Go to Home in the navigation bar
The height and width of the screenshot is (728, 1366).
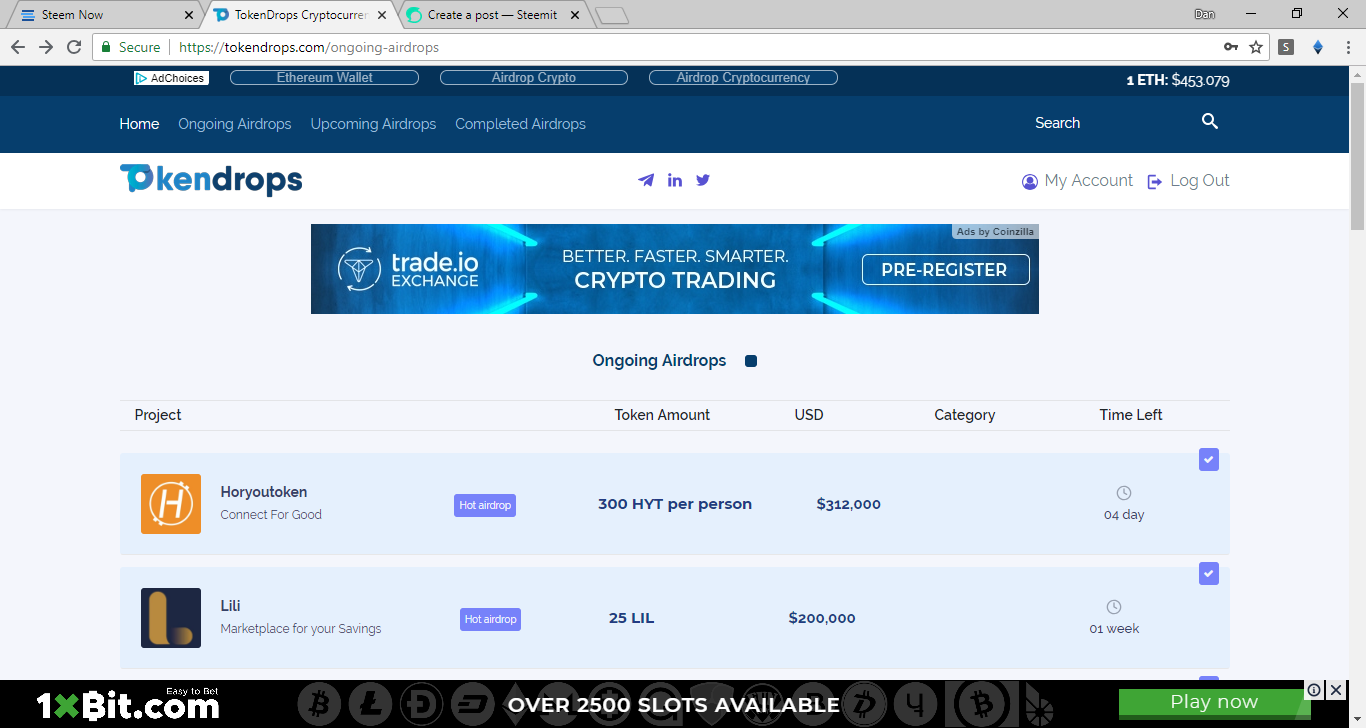[x=139, y=124]
